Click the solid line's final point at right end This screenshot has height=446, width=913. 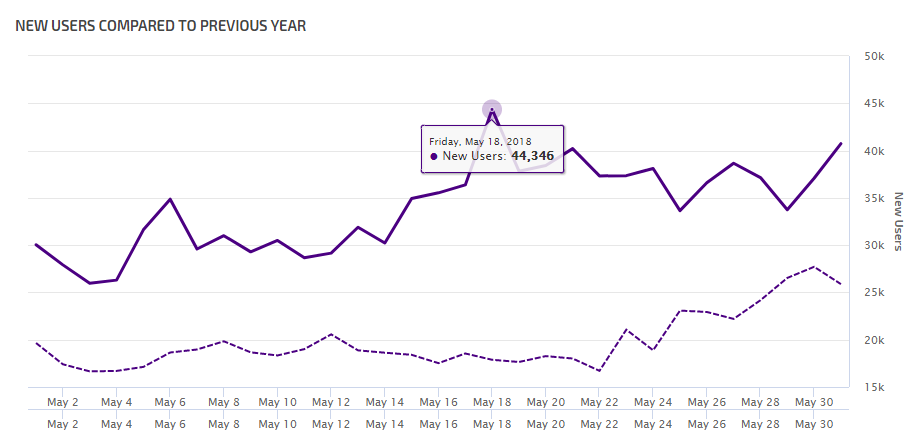pos(841,143)
